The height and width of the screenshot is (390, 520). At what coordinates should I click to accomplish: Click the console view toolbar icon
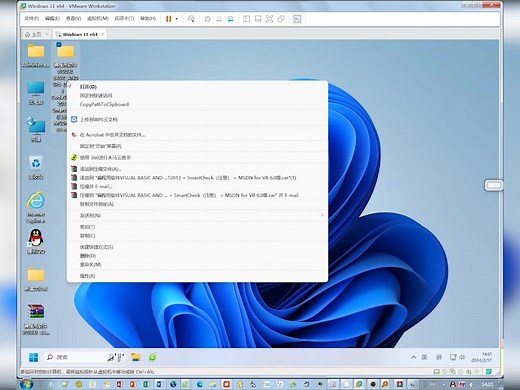[297, 19]
